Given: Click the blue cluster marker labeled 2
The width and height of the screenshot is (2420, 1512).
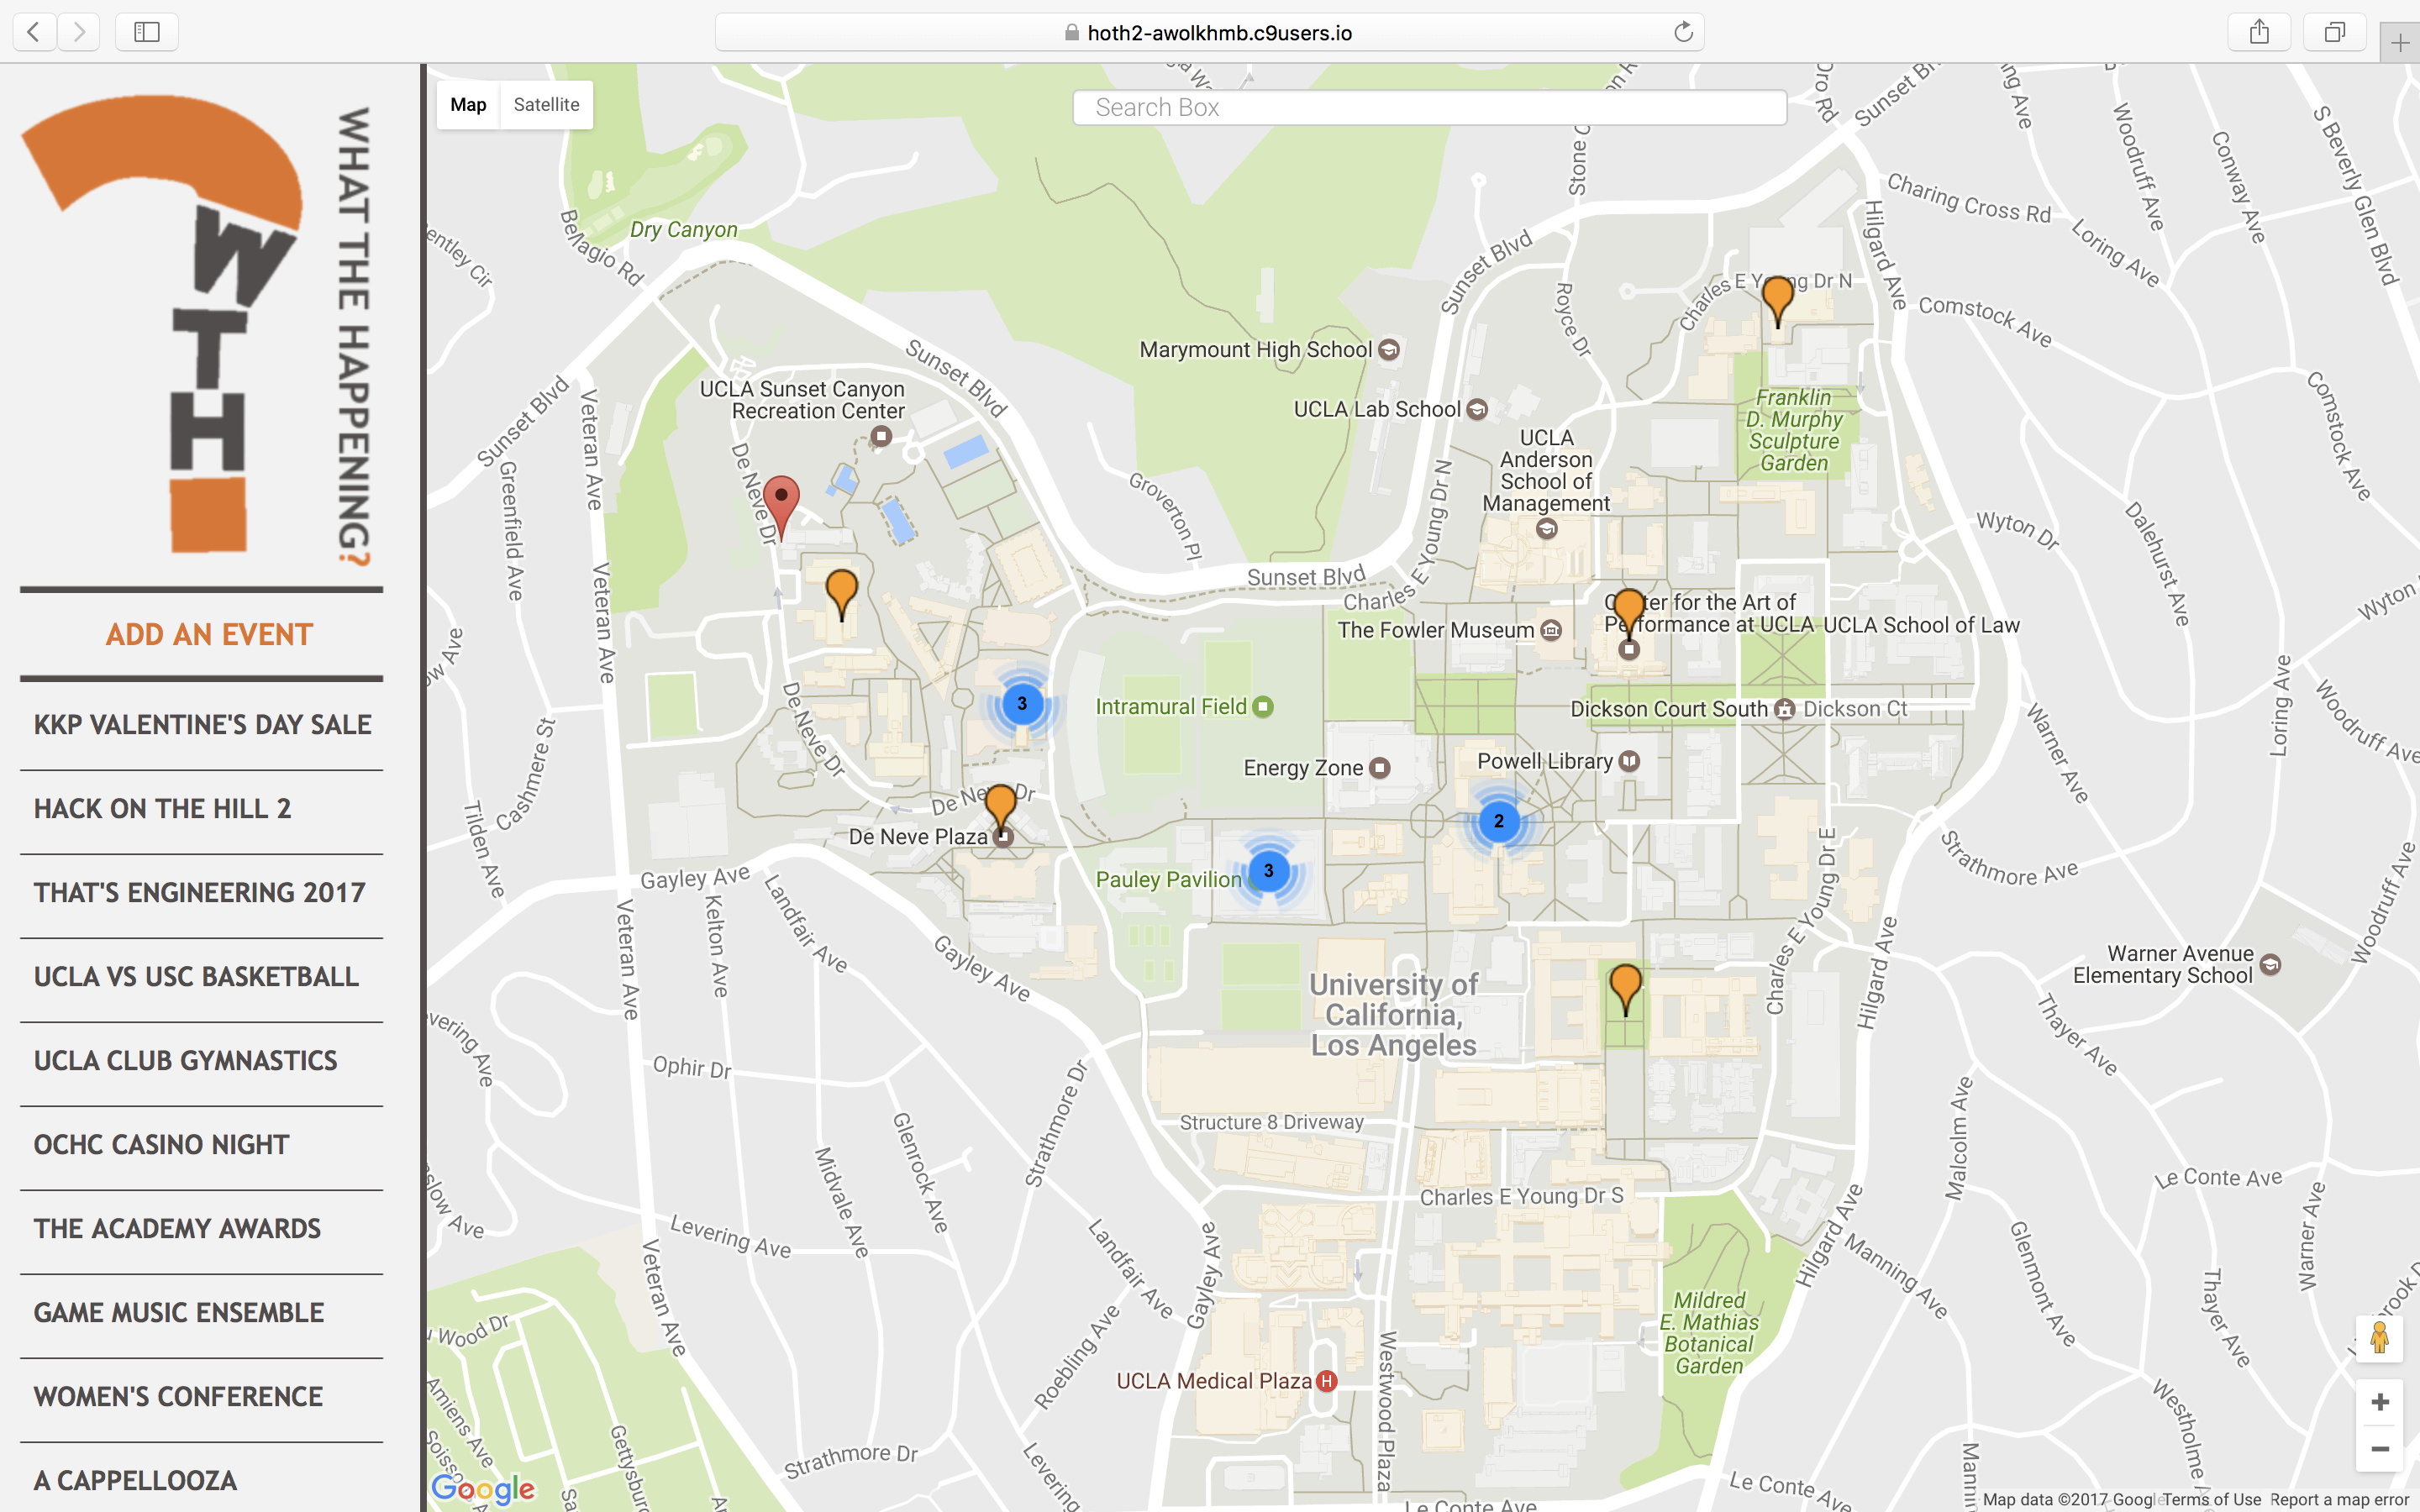Looking at the screenshot, I should click(1498, 821).
